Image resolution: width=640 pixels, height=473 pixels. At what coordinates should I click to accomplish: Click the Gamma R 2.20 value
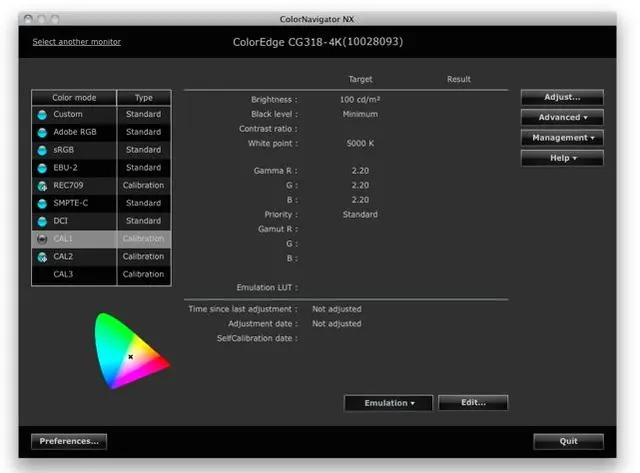click(360, 171)
